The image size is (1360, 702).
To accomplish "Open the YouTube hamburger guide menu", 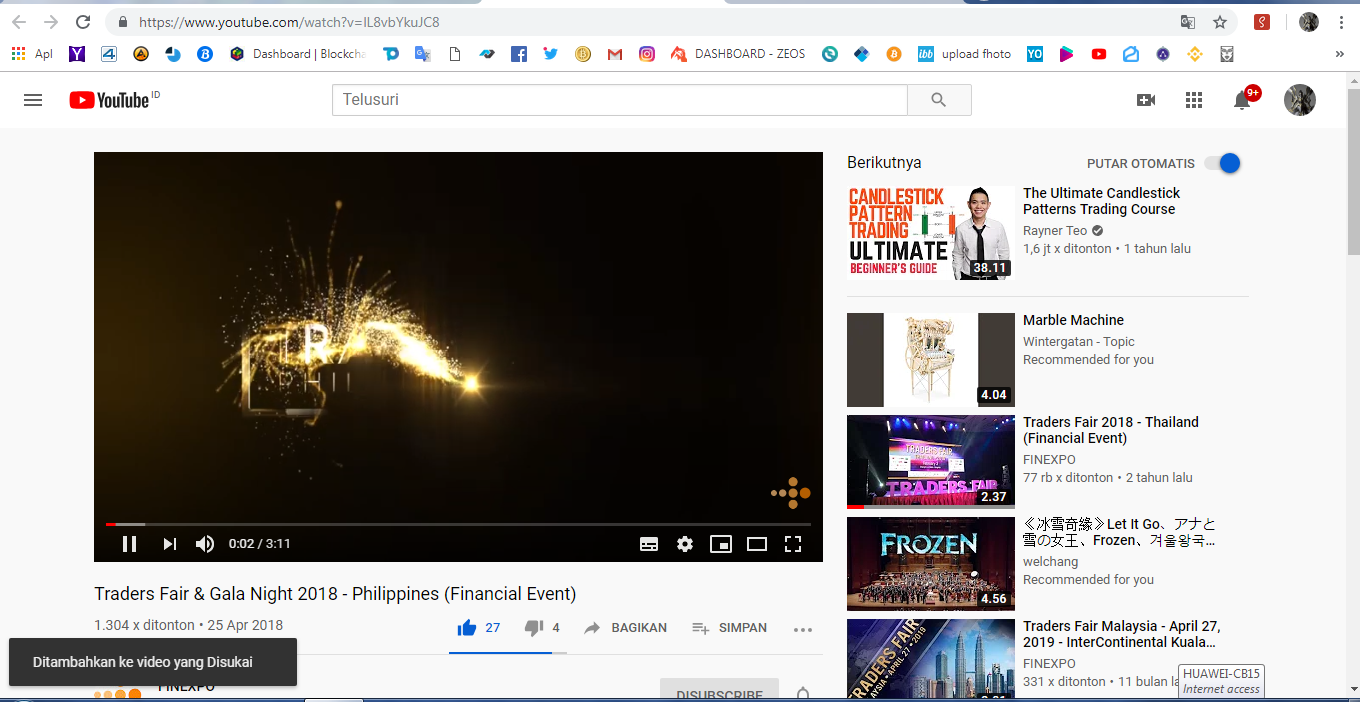I will pyautogui.click(x=33, y=100).
